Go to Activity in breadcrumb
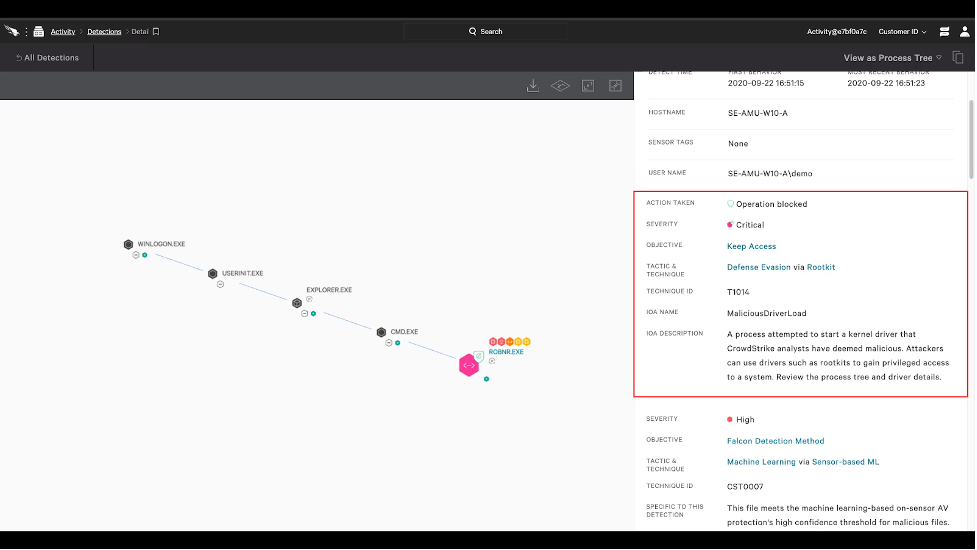 (63, 32)
